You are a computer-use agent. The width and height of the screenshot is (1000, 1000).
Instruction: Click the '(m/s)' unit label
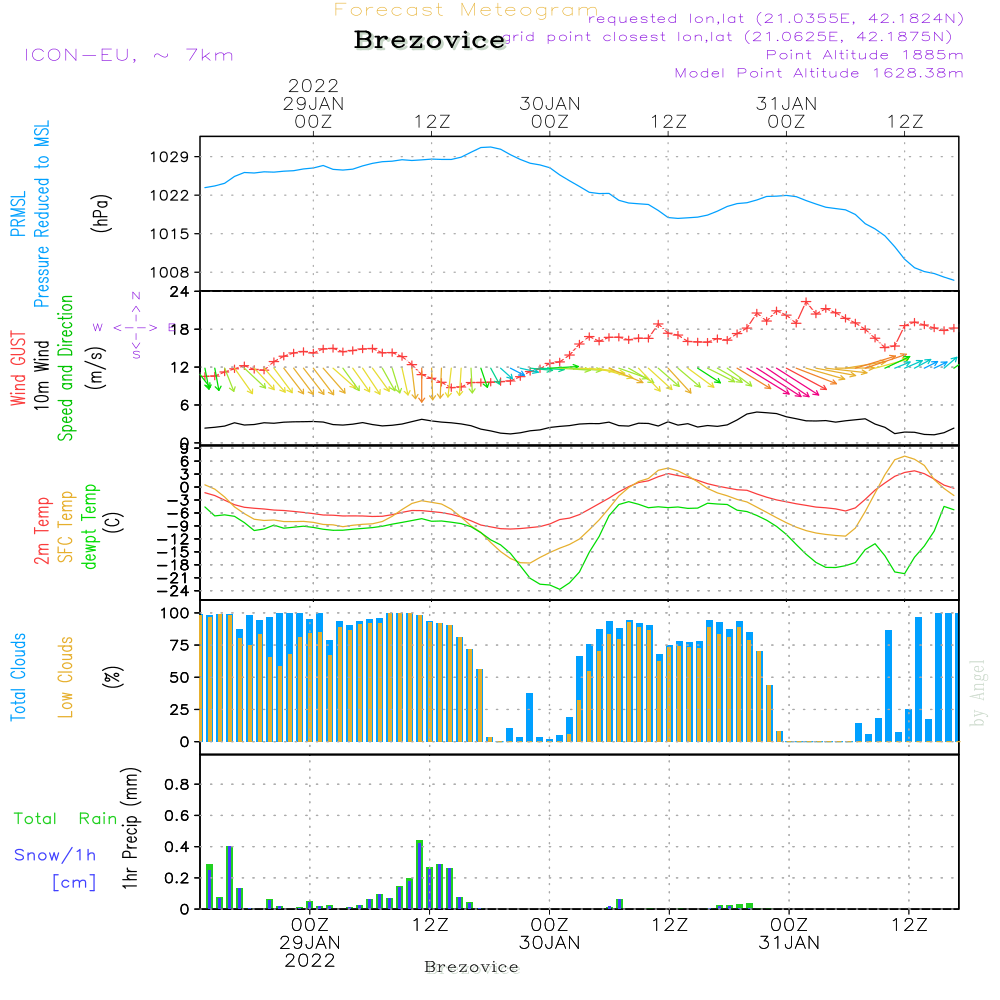(x=97, y=368)
